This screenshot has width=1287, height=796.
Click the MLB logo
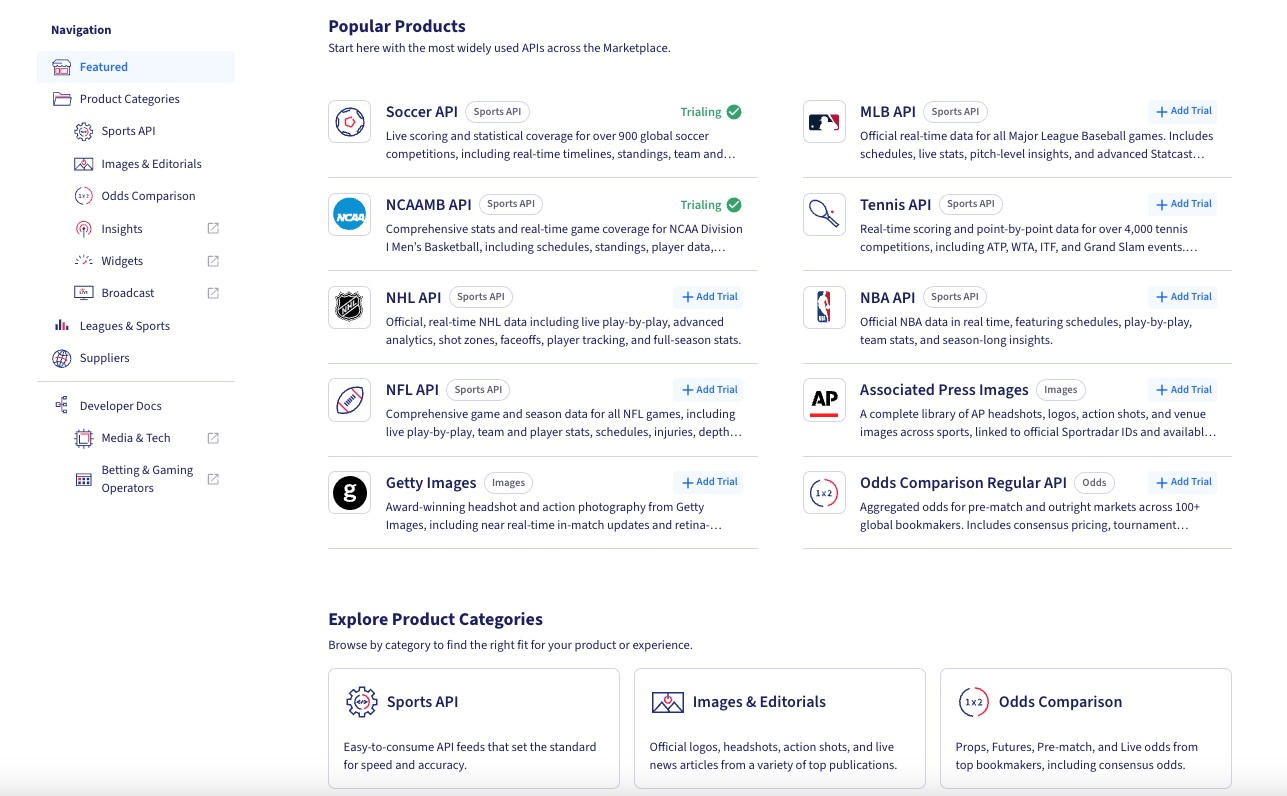pyautogui.click(x=824, y=122)
